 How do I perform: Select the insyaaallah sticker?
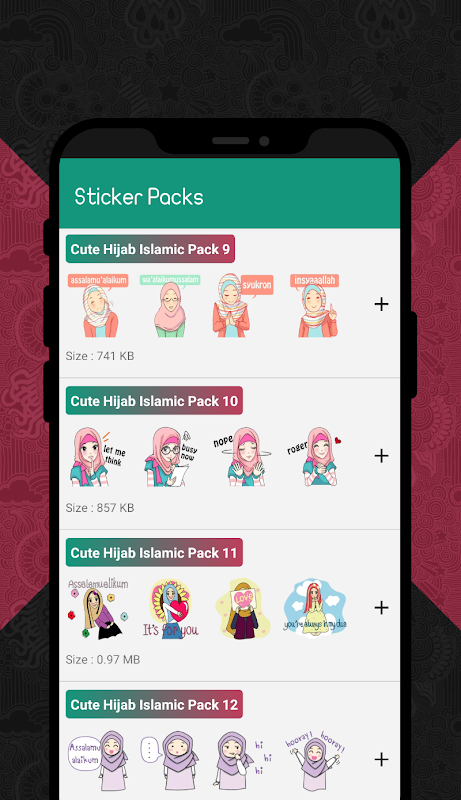[x=315, y=305]
